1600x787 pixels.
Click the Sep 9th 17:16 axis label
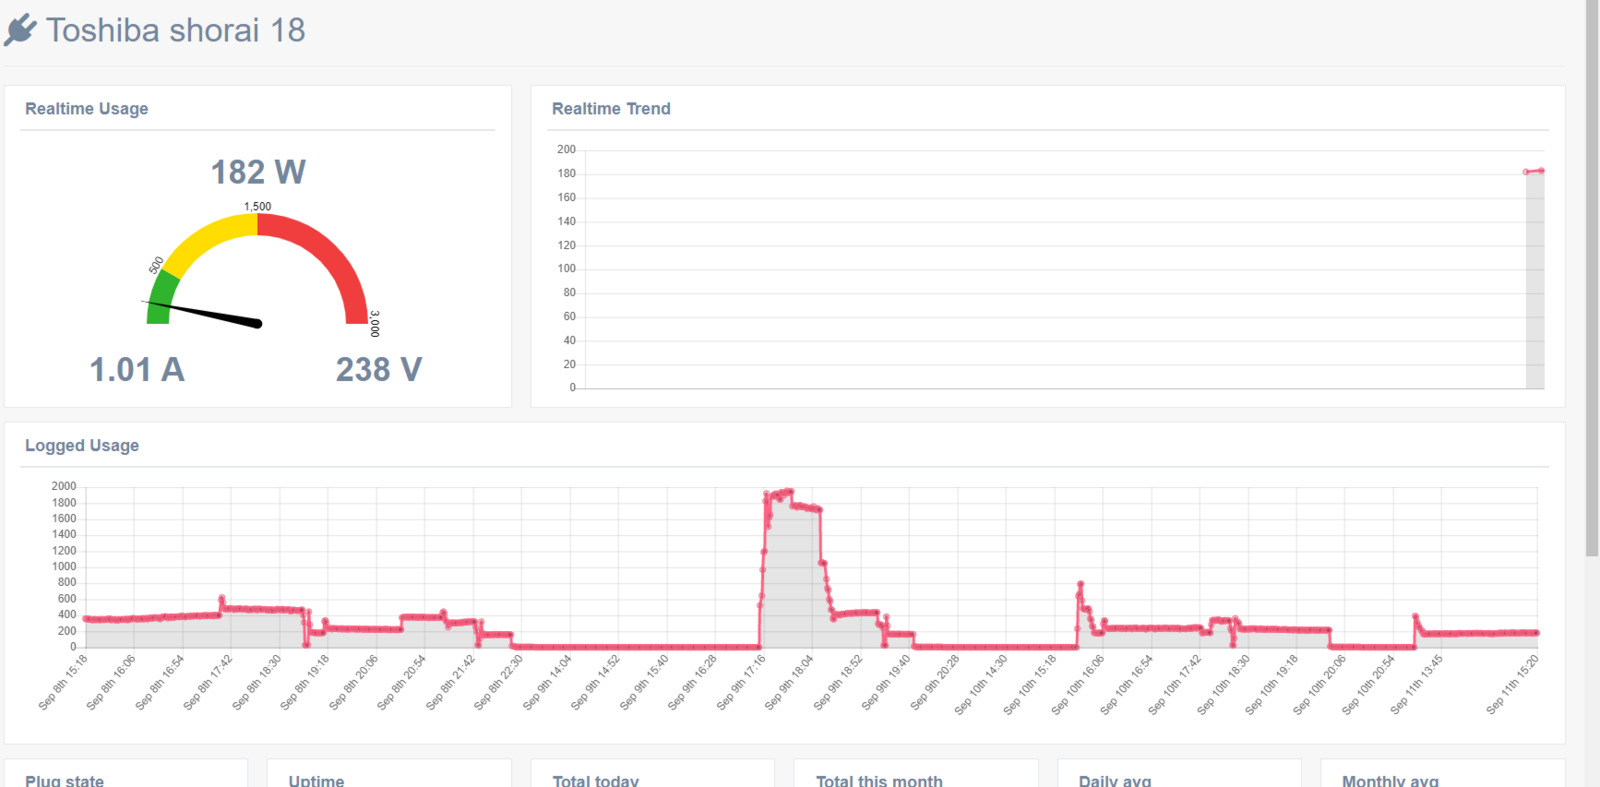(741, 682)
